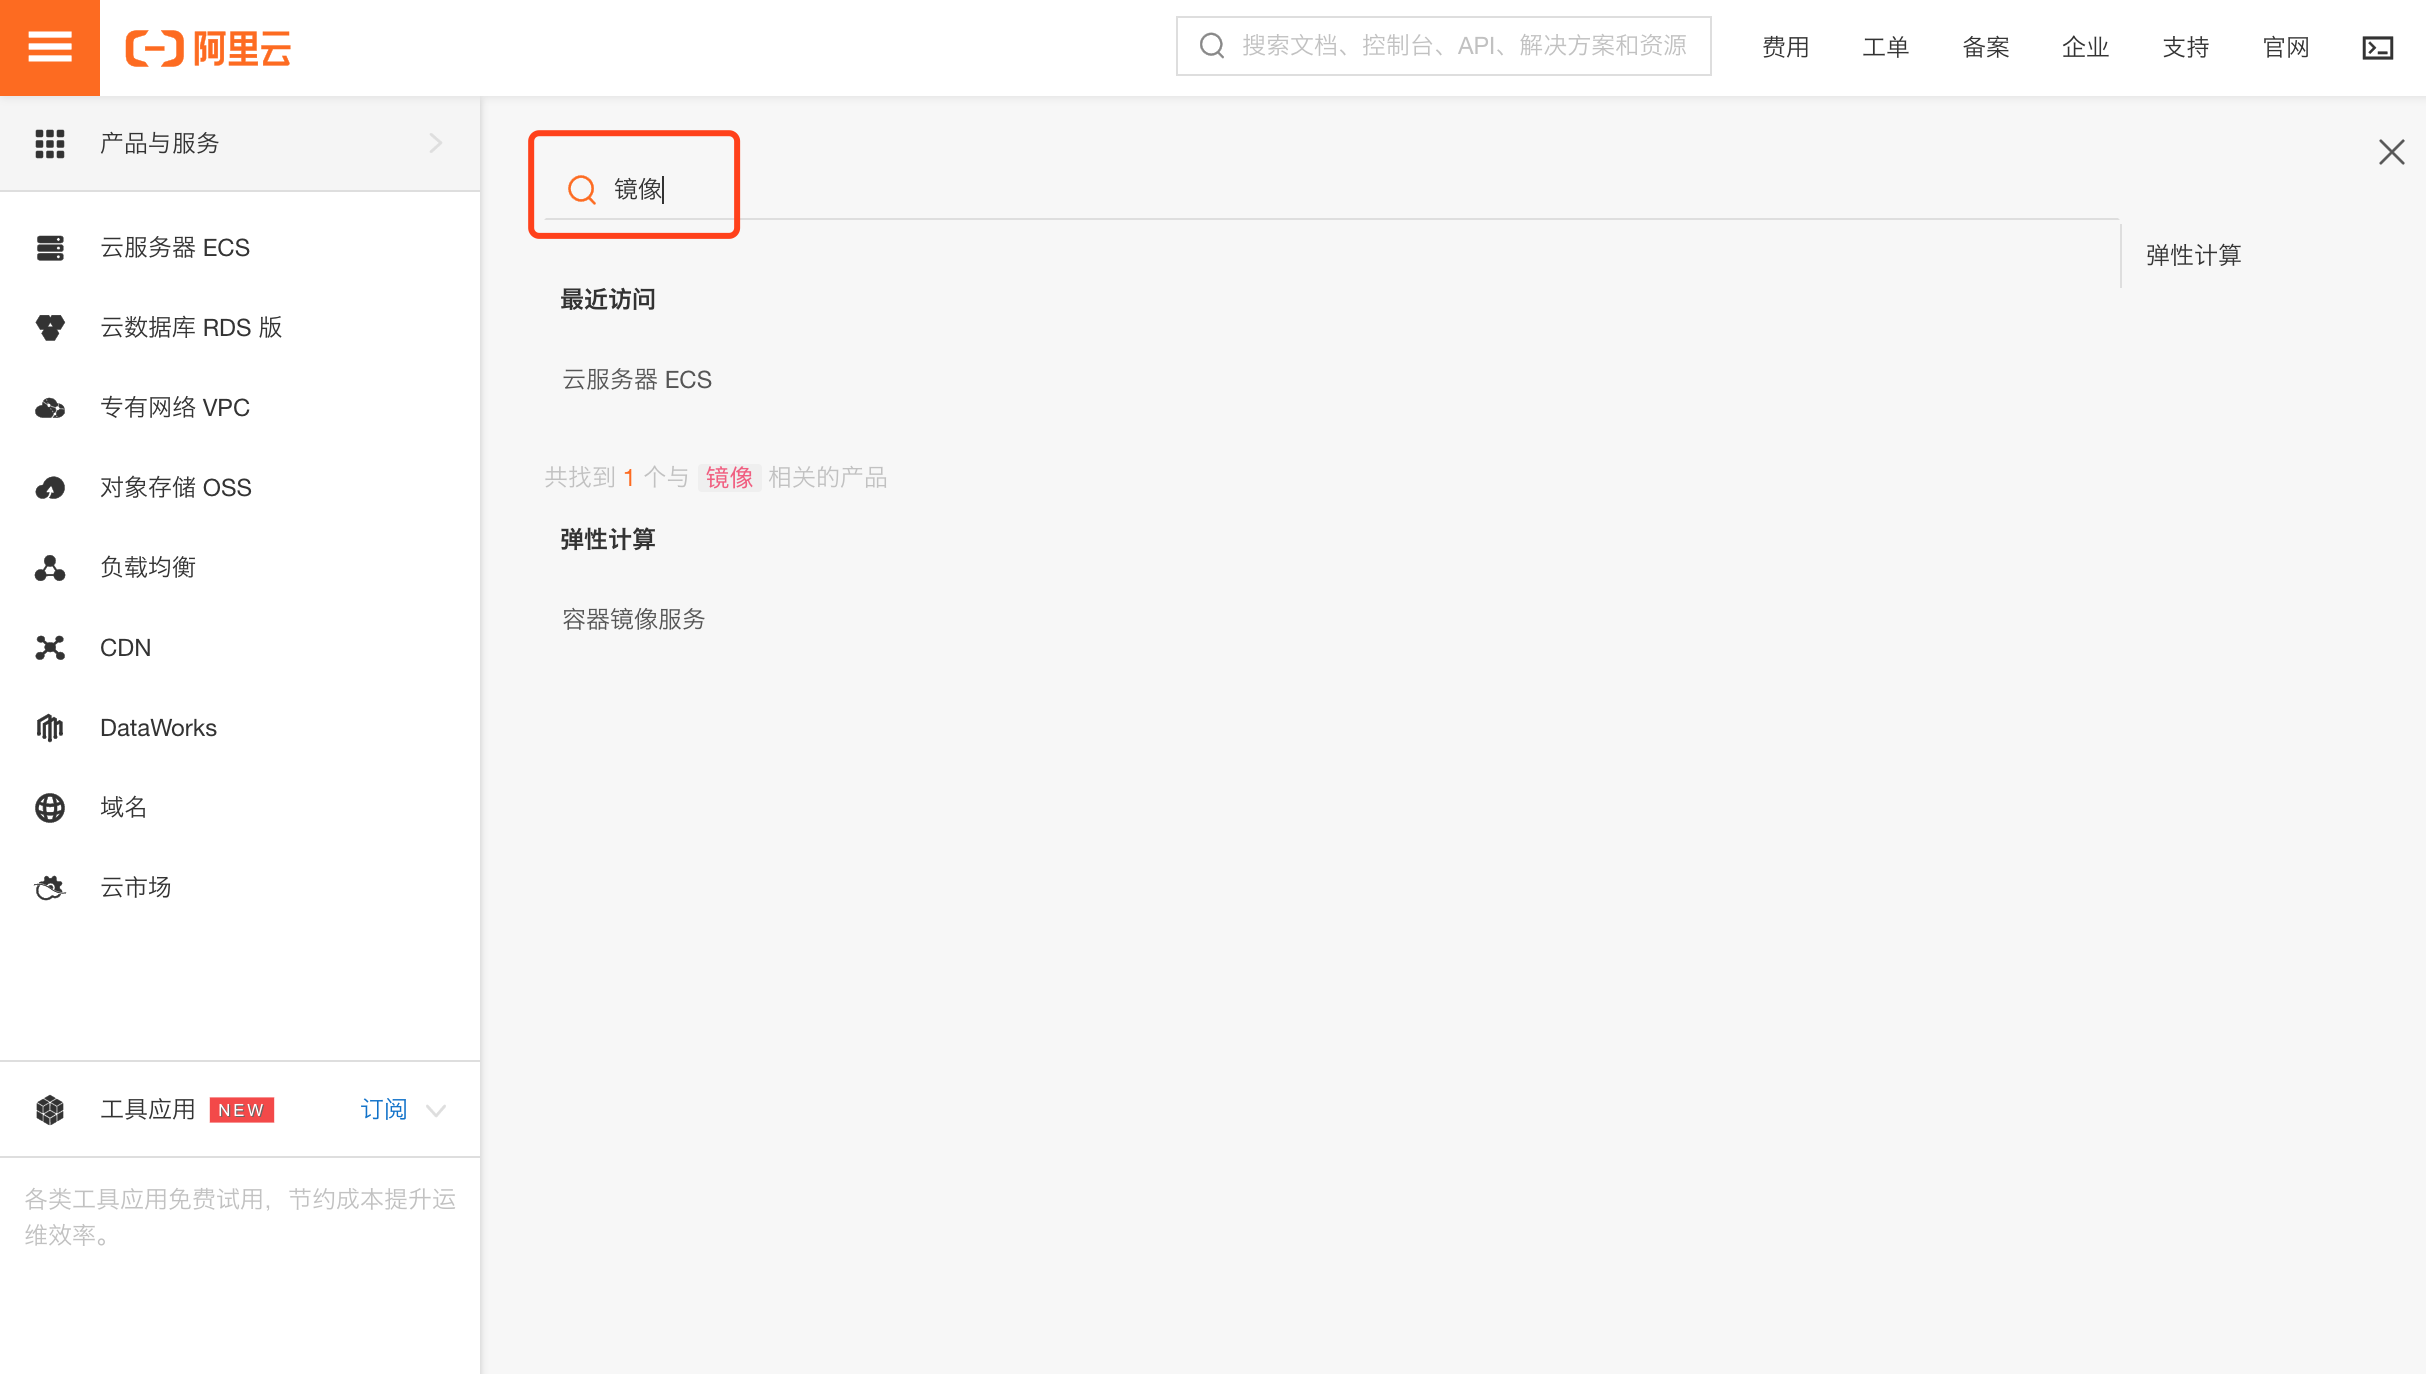This screenshot has width=2426, height=1374.
Task: Expand 产品与服务 chevron arrow
Action: pyautogui.click(x=436, y=143)
